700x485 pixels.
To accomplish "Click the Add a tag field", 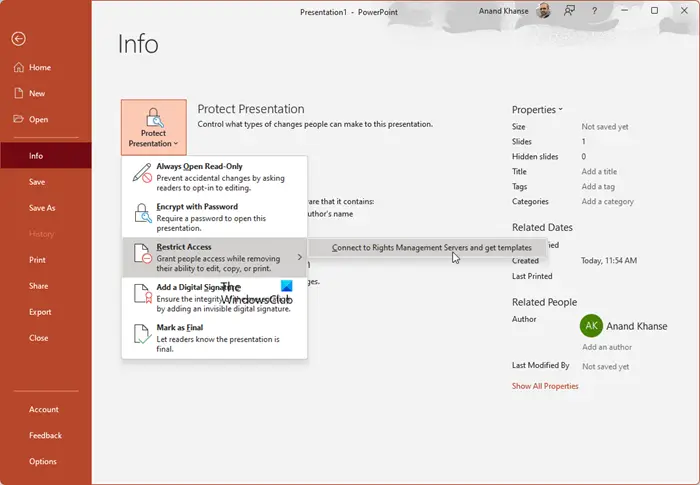I will click(x=598, y=187).
